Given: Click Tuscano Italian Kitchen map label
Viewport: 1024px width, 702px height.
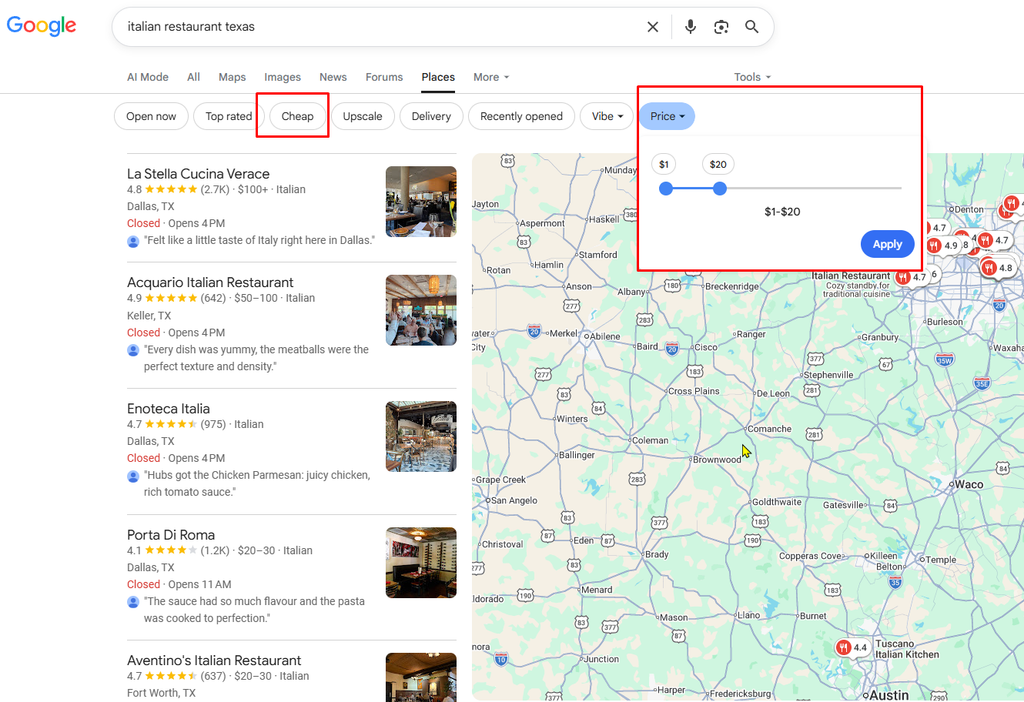Looking at the screenshot, I should 906,649.
